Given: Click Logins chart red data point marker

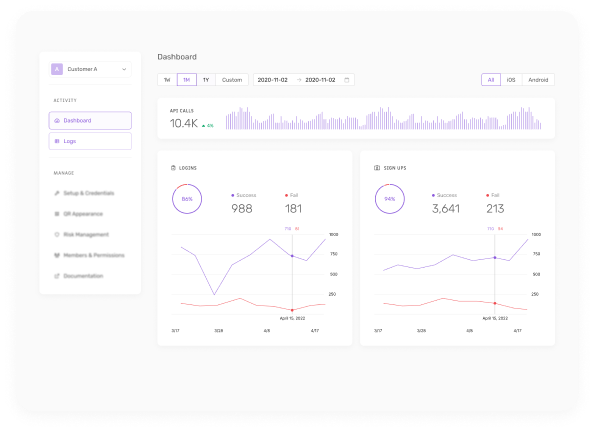Looking at the screenshot, I should 292,310.
